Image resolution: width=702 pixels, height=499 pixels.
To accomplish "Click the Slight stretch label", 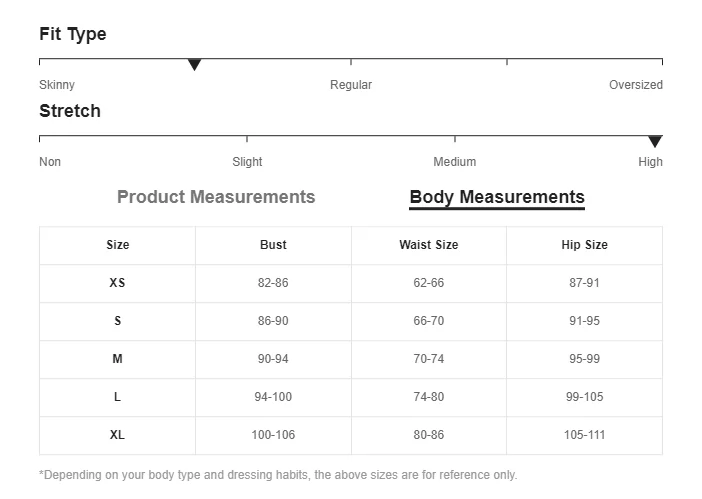I will 247,162.
